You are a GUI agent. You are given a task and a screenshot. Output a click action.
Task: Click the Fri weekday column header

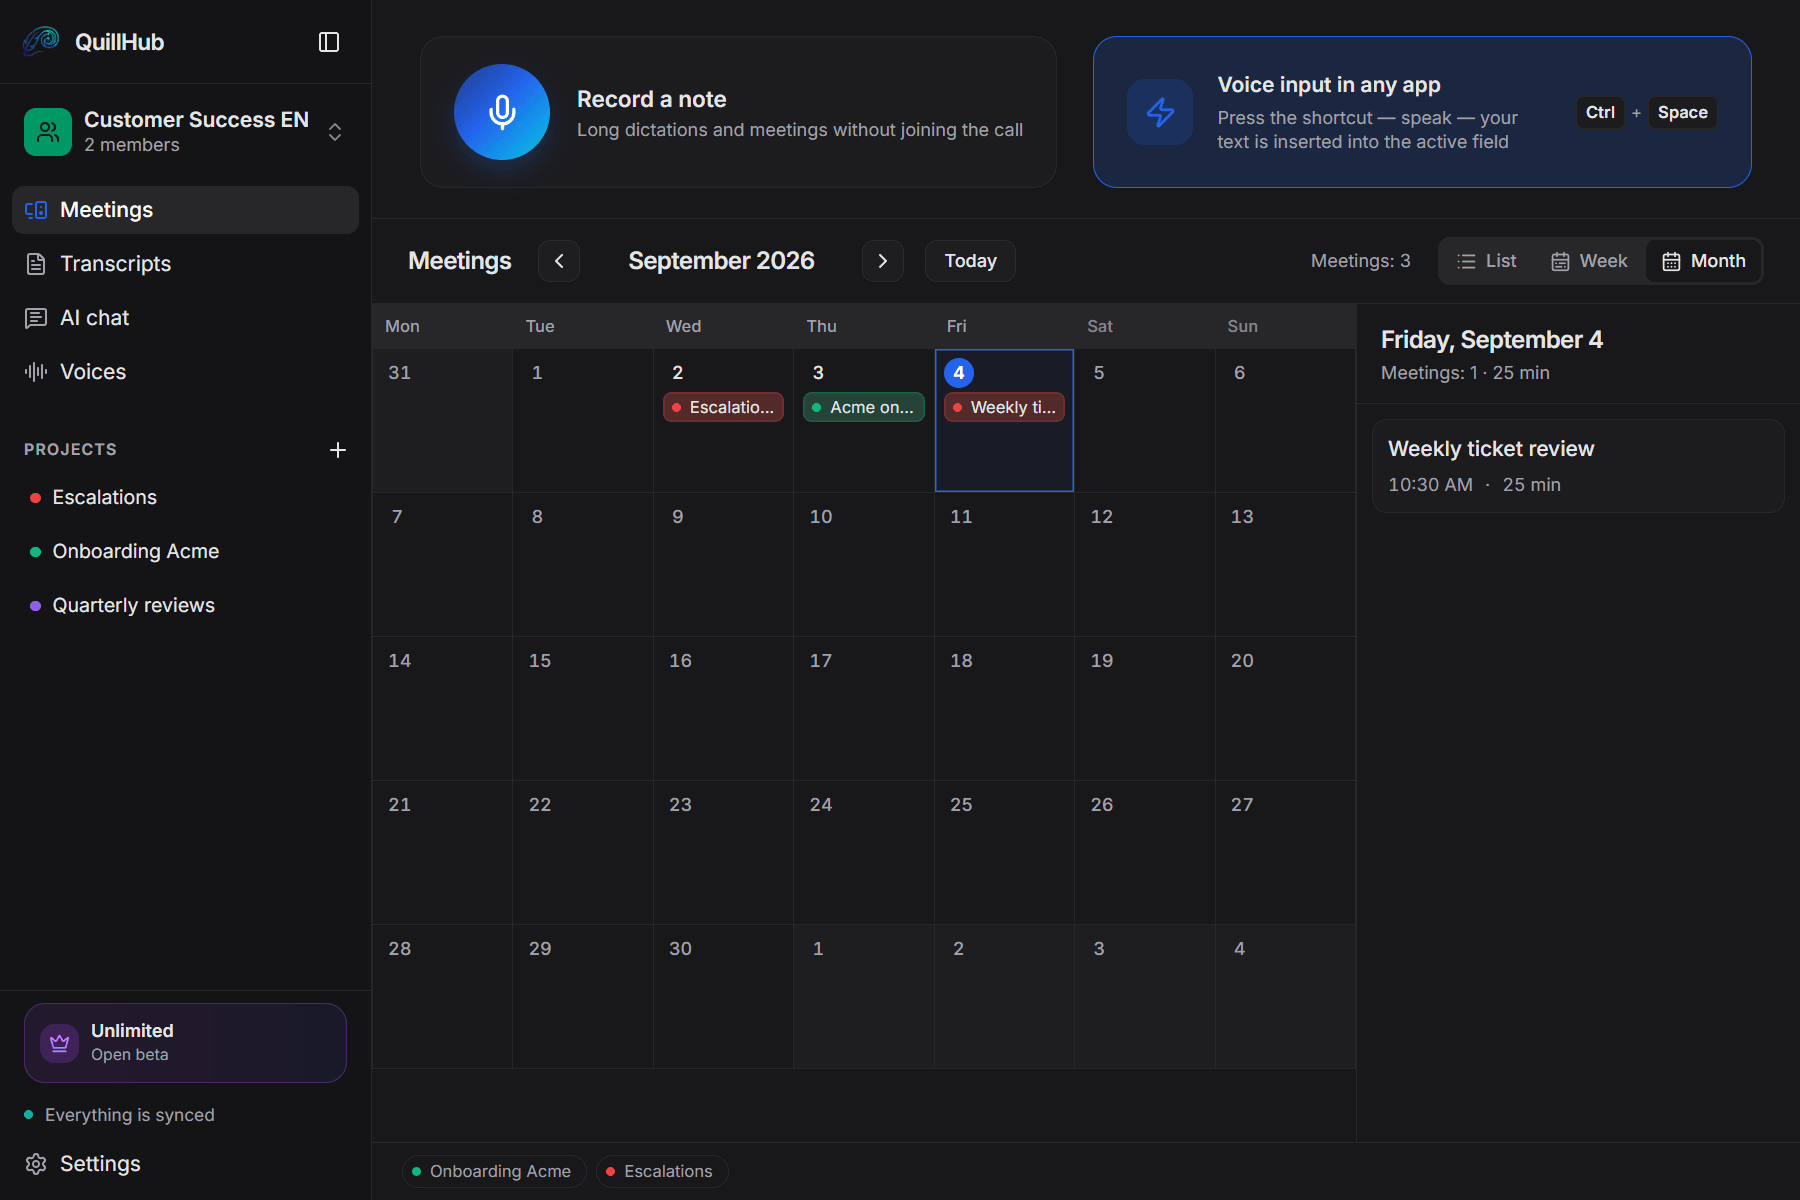coord(957,326)
